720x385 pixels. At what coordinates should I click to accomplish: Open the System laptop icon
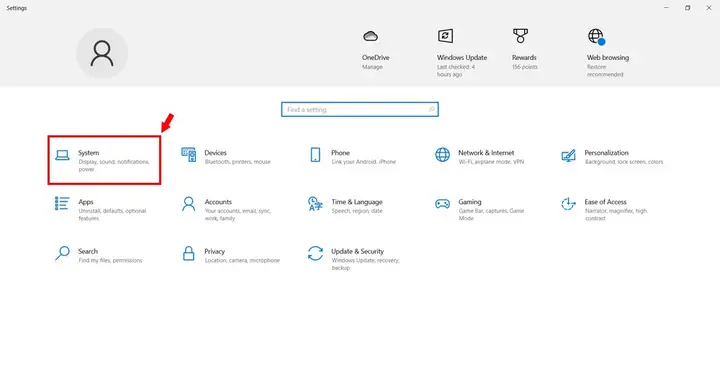pyautogui.click(x=62, y=155)
